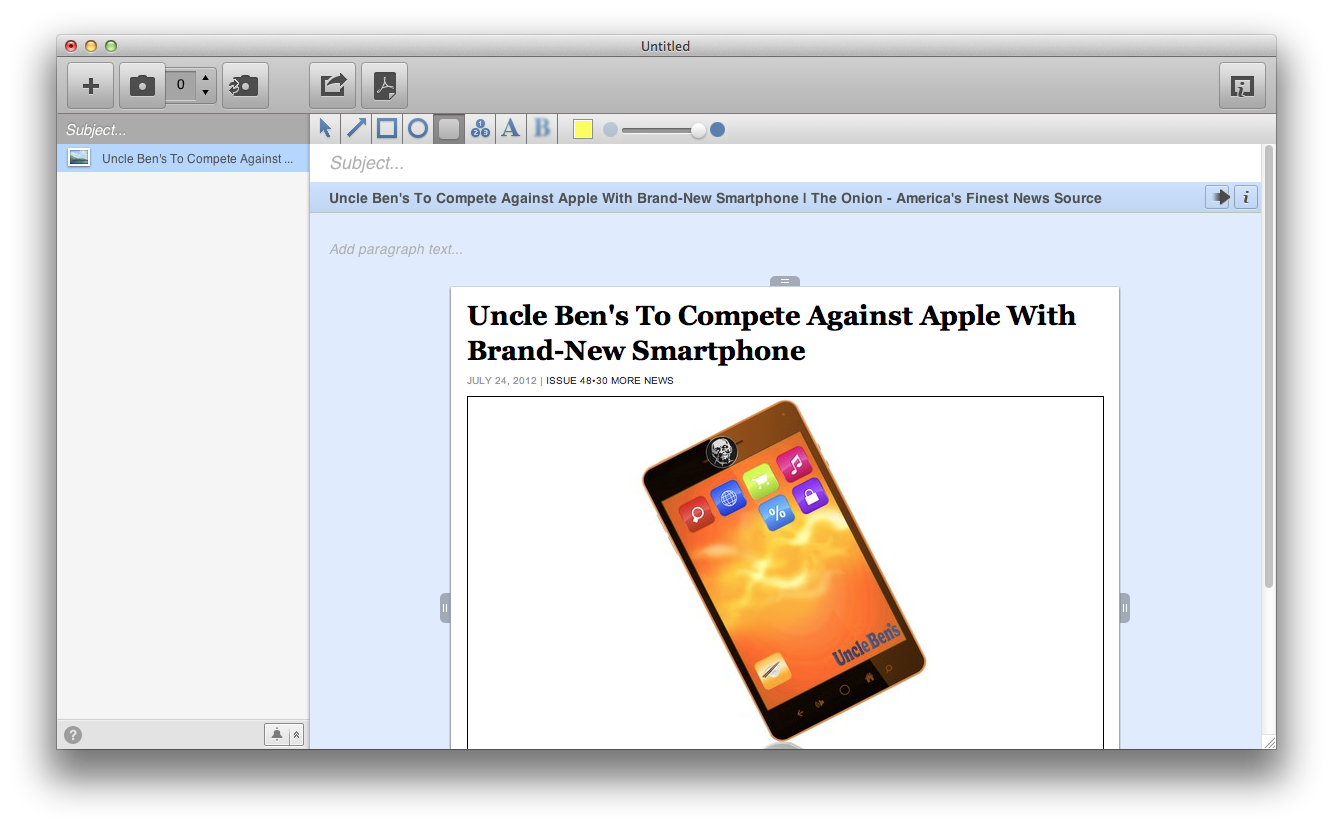
Task: Open the share/export arrow button
Action: click(x=332, y=86)
